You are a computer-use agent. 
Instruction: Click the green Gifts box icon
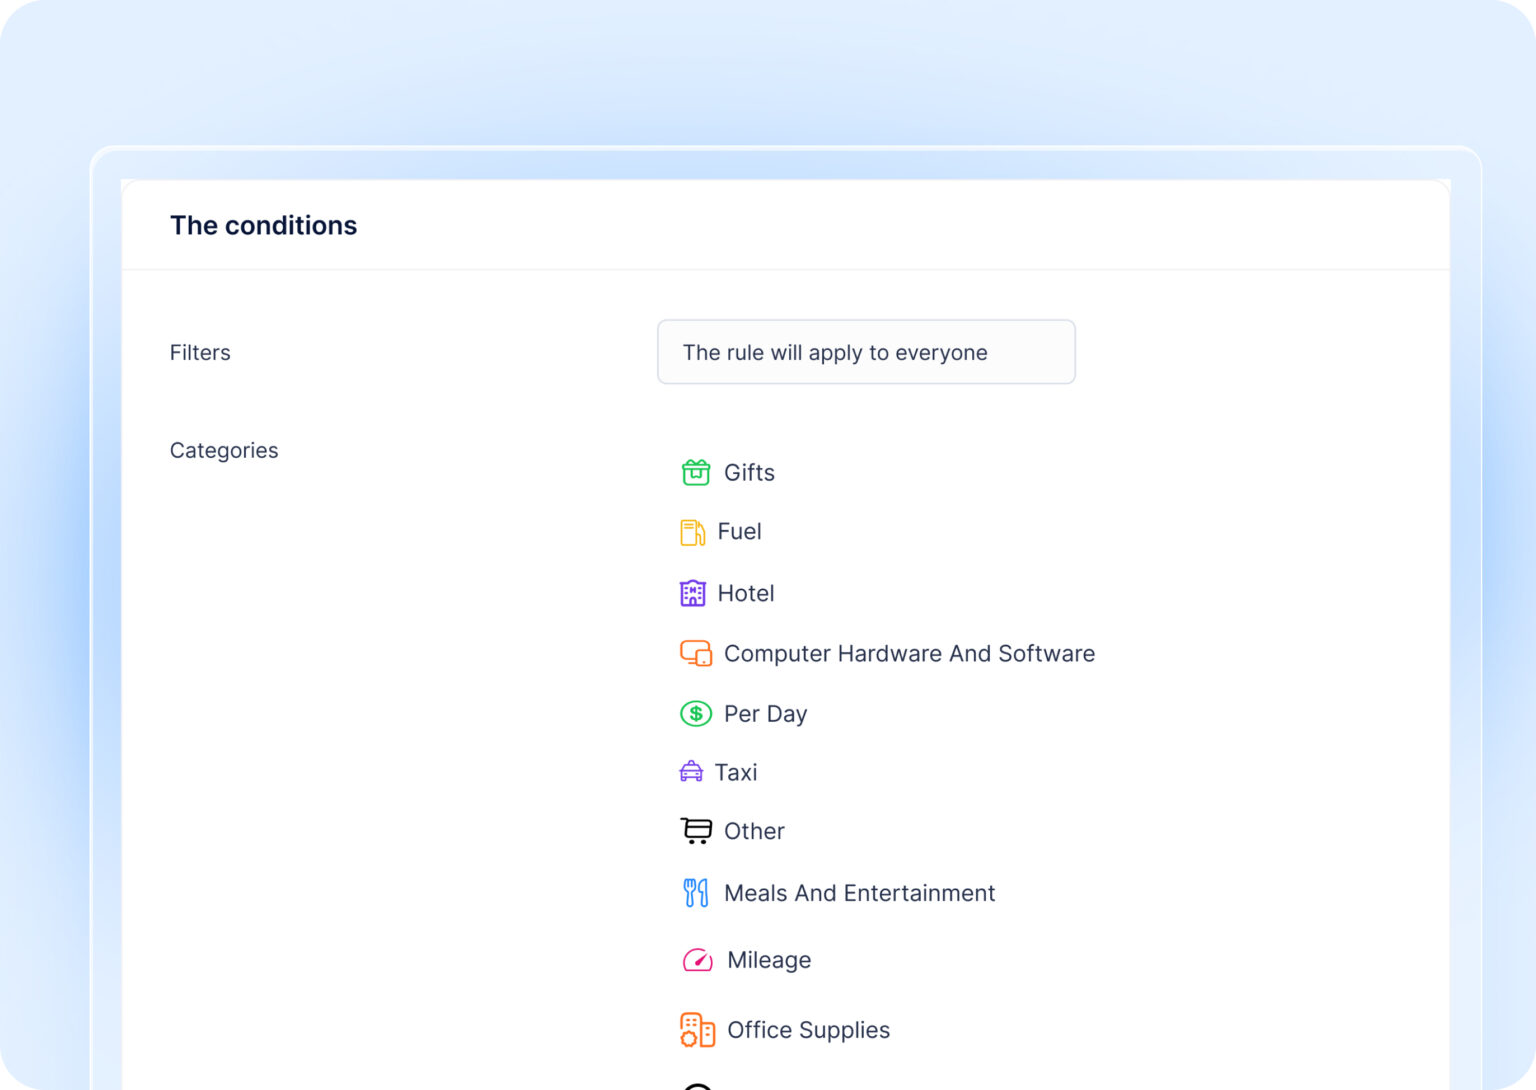(x=695, y=472)
